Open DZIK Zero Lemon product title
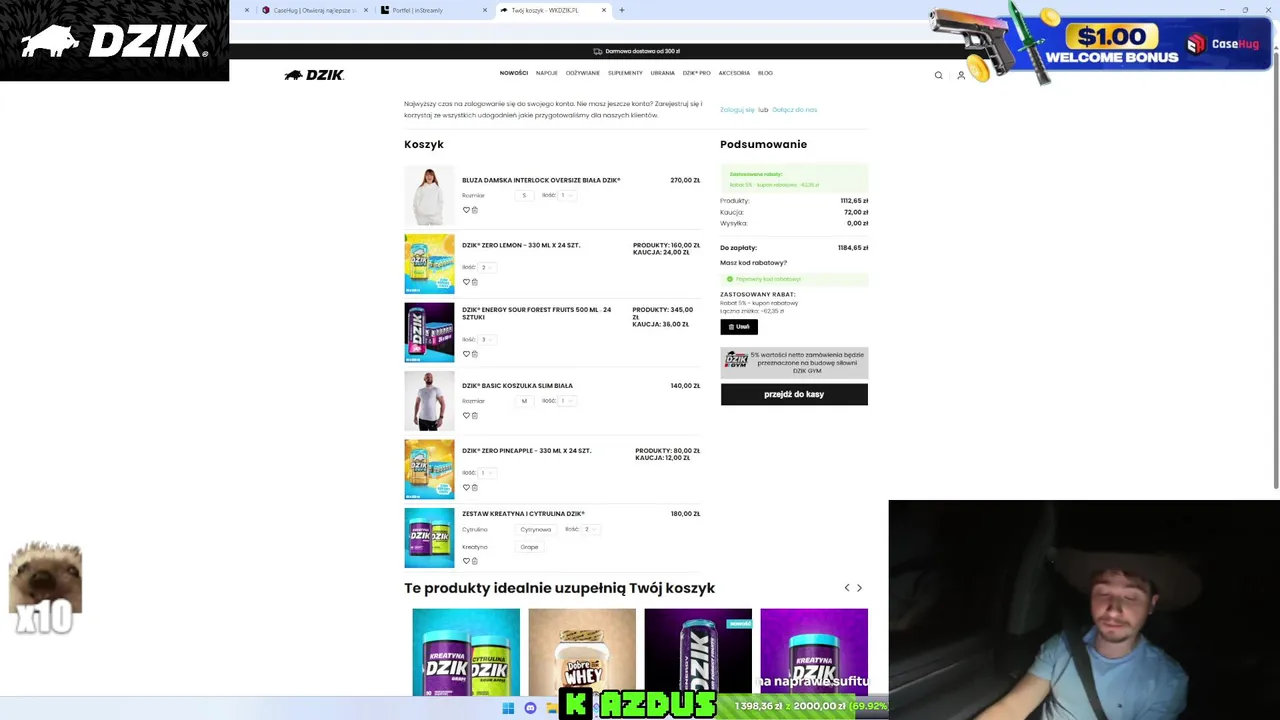This screenshot has width=1280, height=720. (x=521, y=245)
